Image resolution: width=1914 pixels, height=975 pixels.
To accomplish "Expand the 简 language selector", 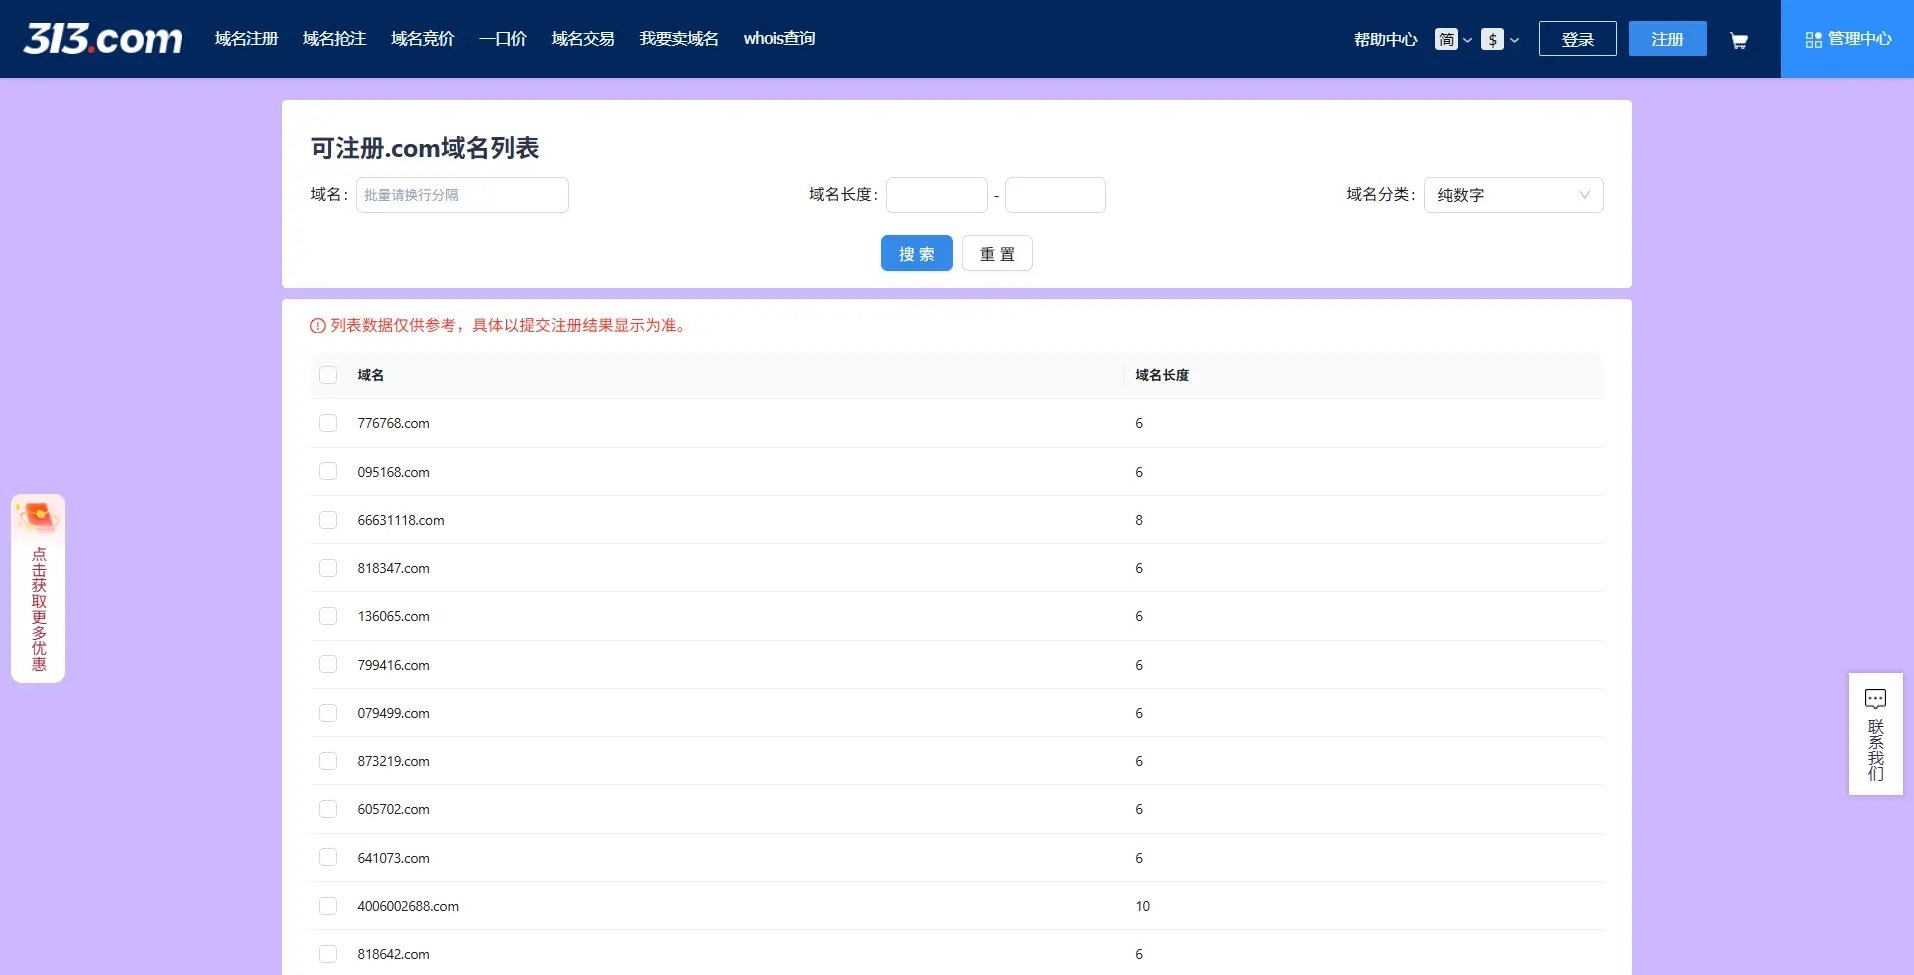I will point(1453,39).
